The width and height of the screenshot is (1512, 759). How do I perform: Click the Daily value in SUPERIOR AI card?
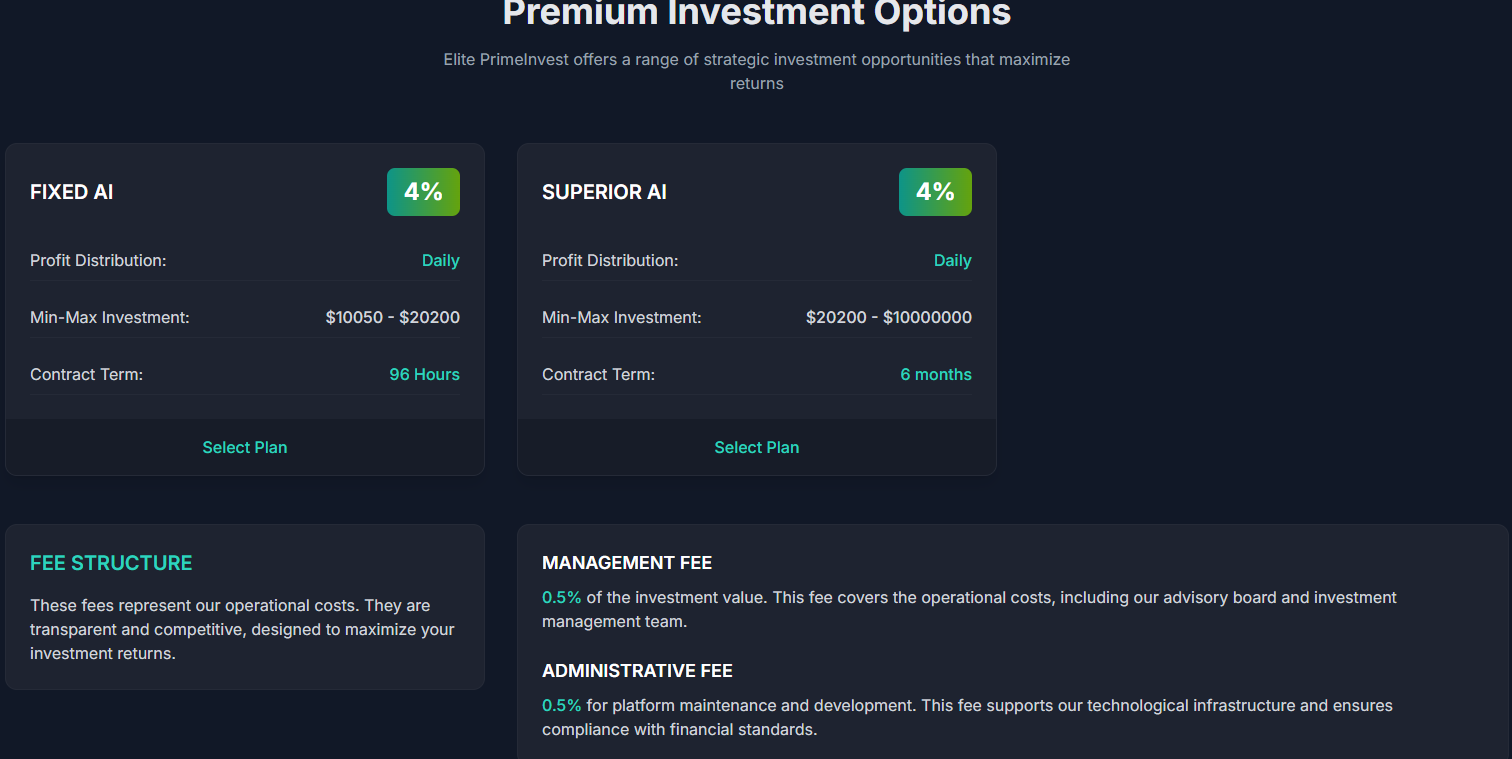952,260
